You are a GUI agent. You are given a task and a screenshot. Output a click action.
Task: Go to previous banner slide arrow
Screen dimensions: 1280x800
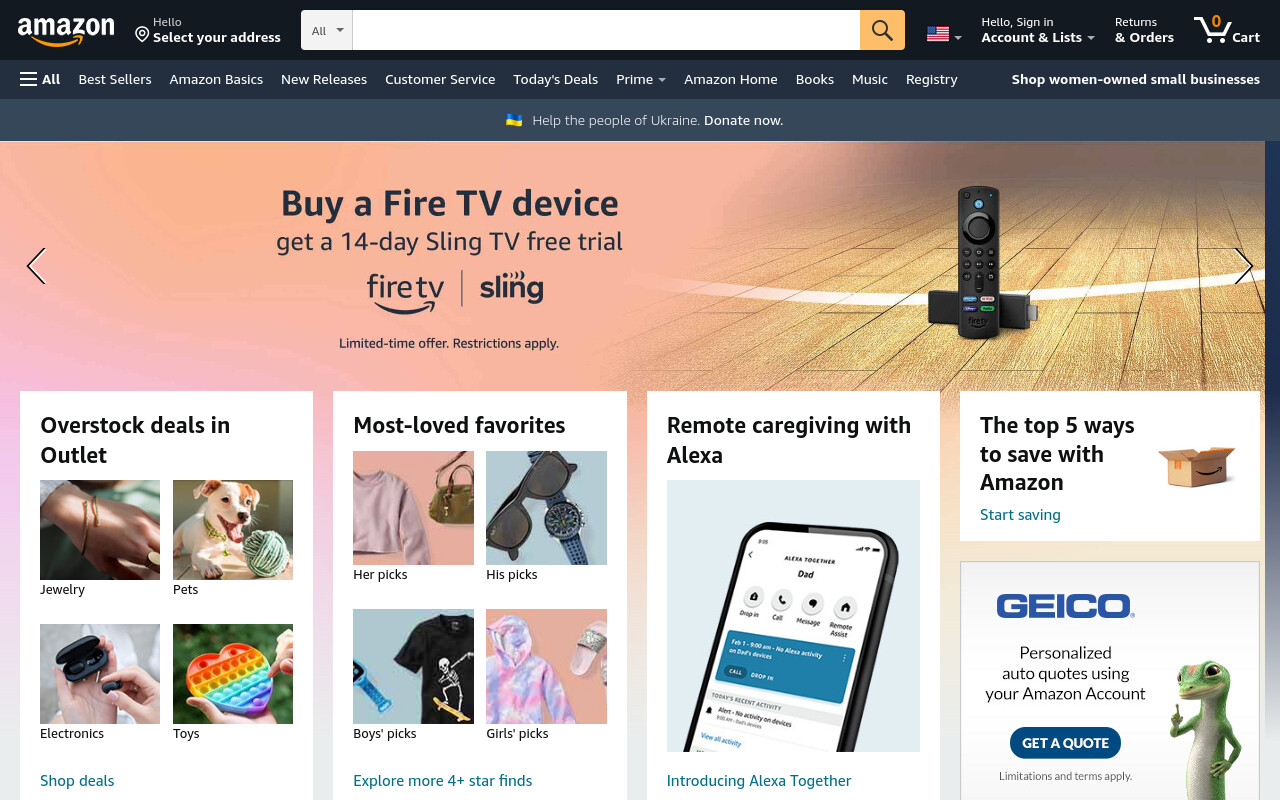point(36,266)
